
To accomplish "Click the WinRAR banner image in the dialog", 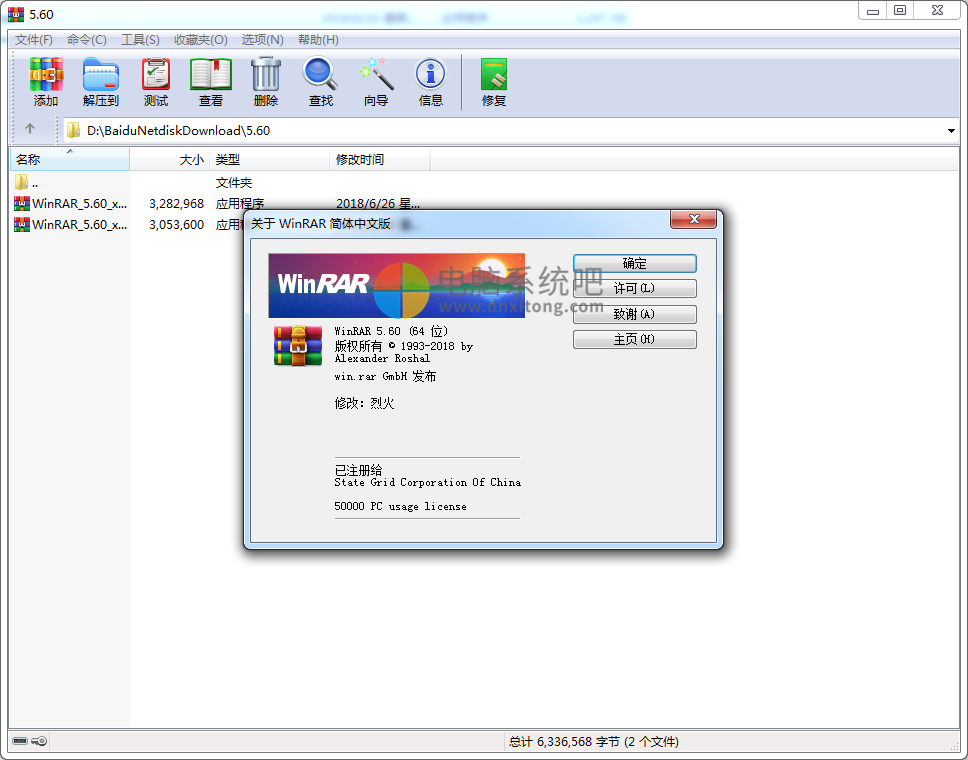I will tap(396, 285).
